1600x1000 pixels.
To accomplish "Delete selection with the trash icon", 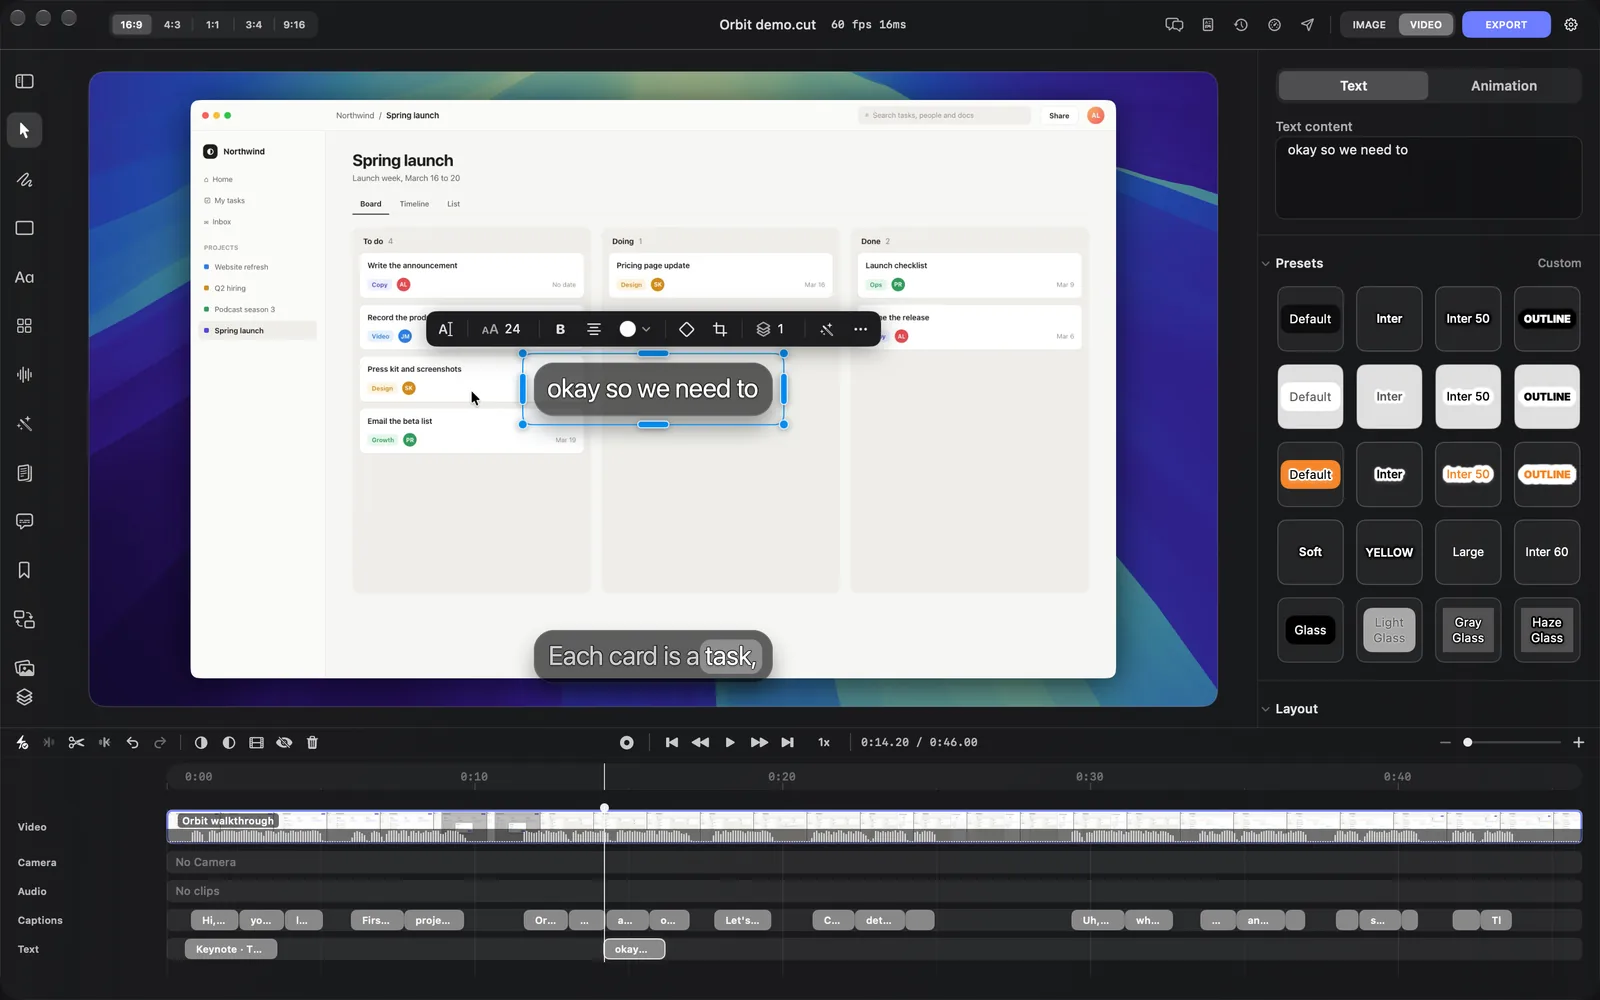I will (x=312, y=742).
